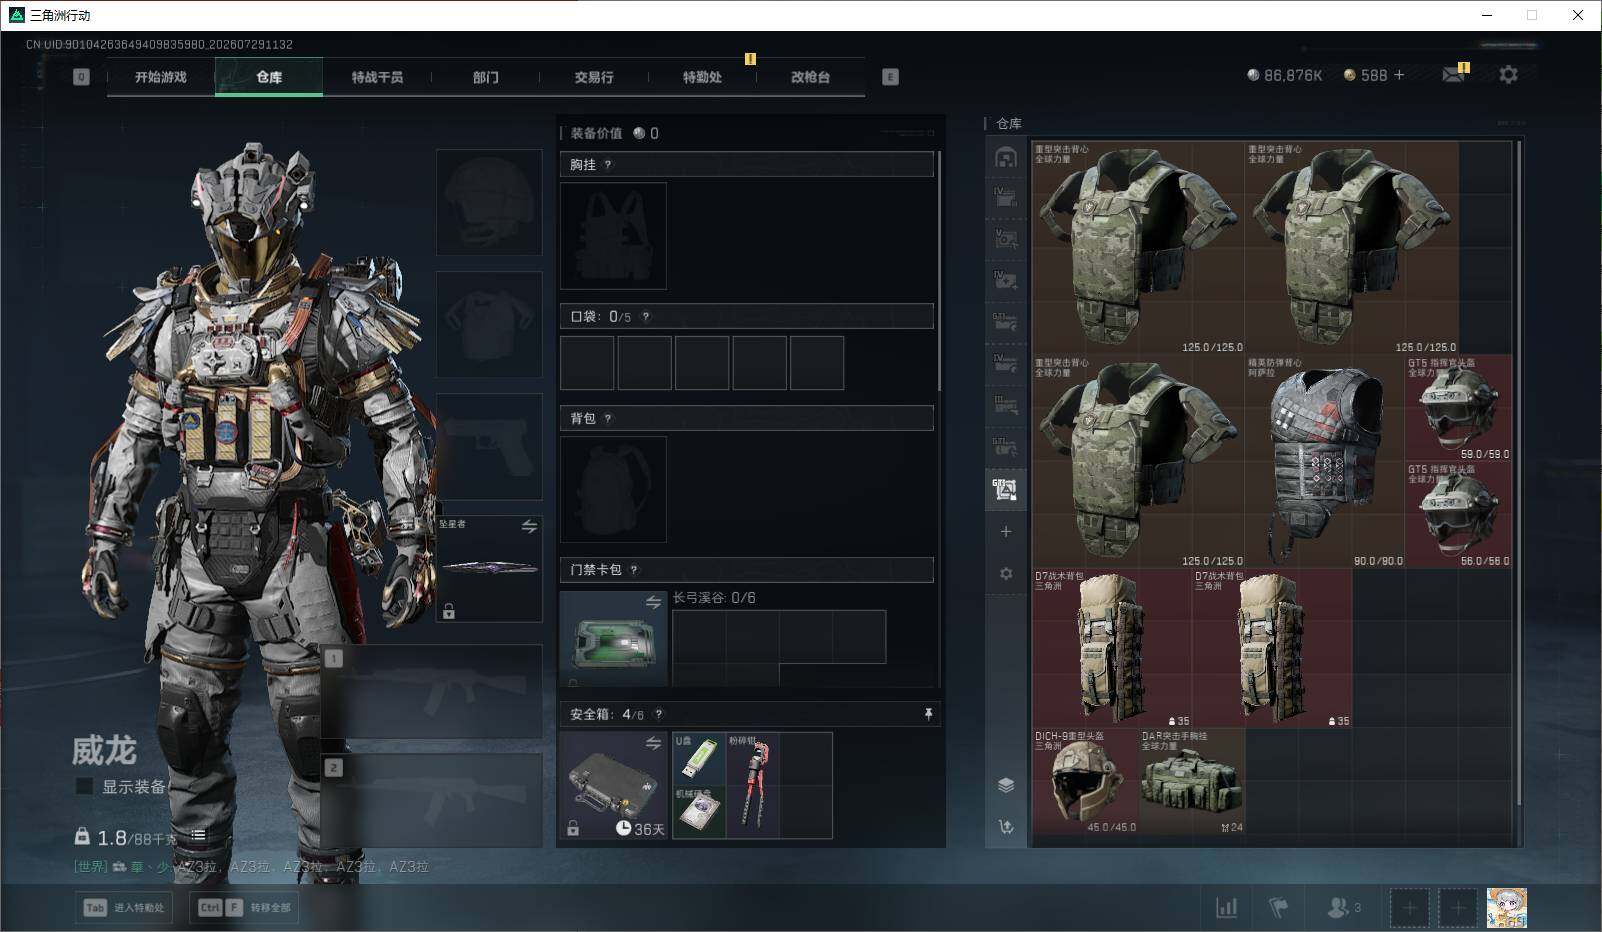Click the empty body armor equipment slot

point(489,324)
